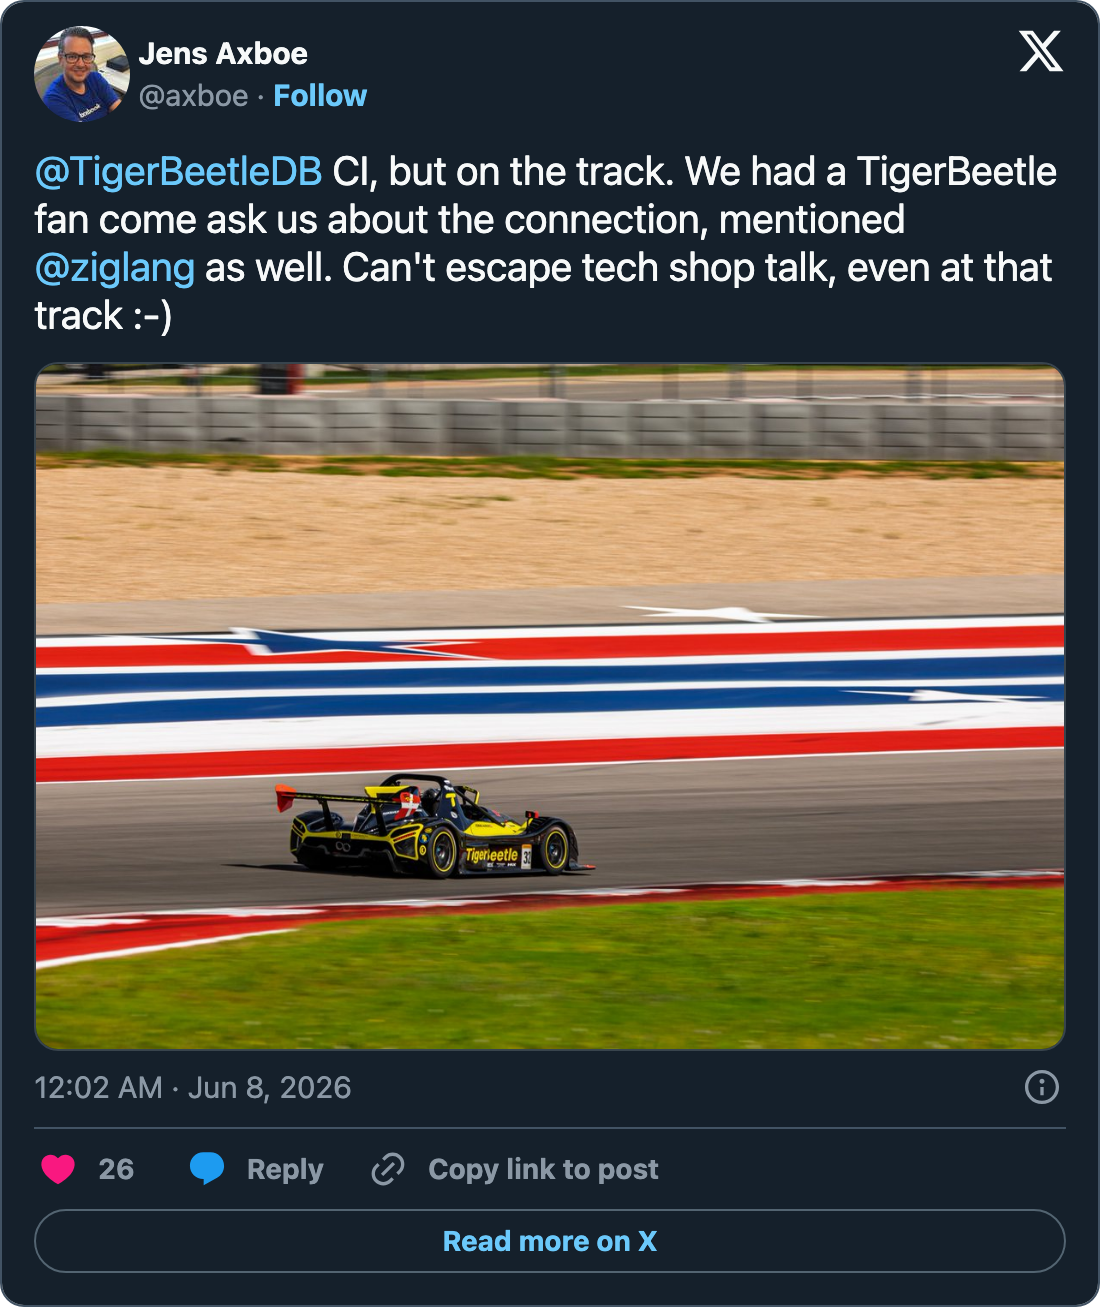The width and height of the screenshot is (1100, 1307).
Task: Follow the @axboe account
Action: pyautogui.click(x=320, y=96)
